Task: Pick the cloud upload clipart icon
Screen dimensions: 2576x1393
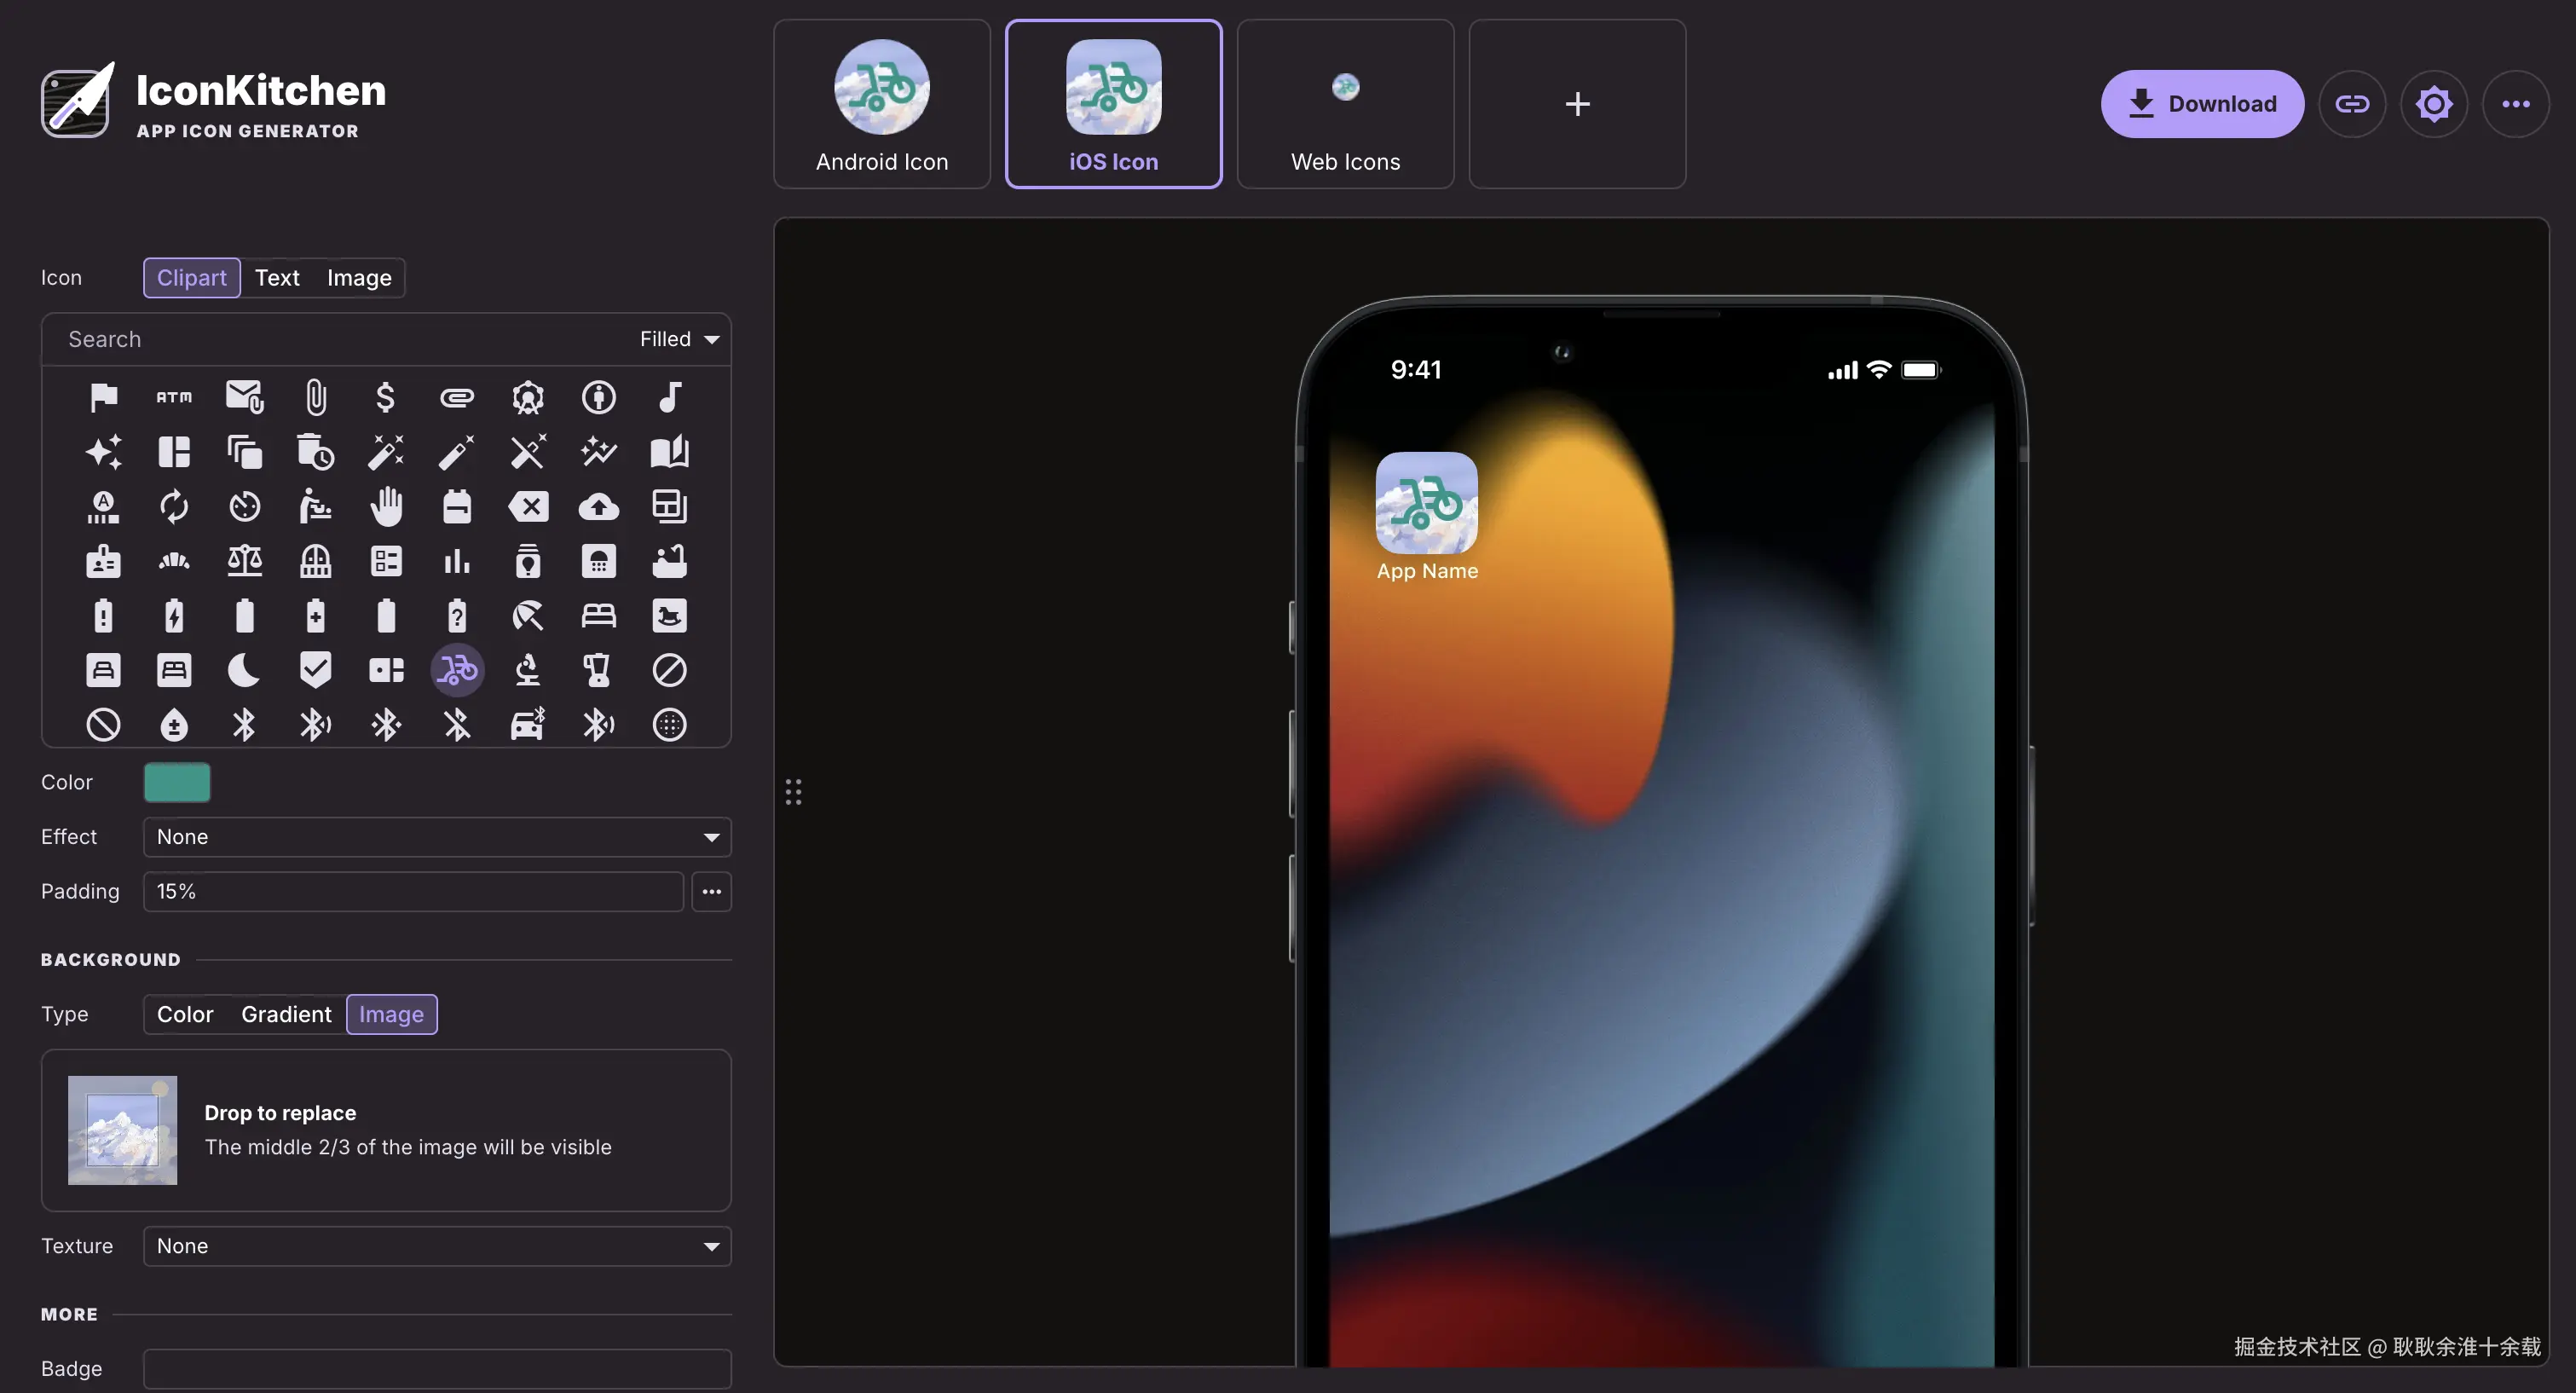Action: click(598, 506)
